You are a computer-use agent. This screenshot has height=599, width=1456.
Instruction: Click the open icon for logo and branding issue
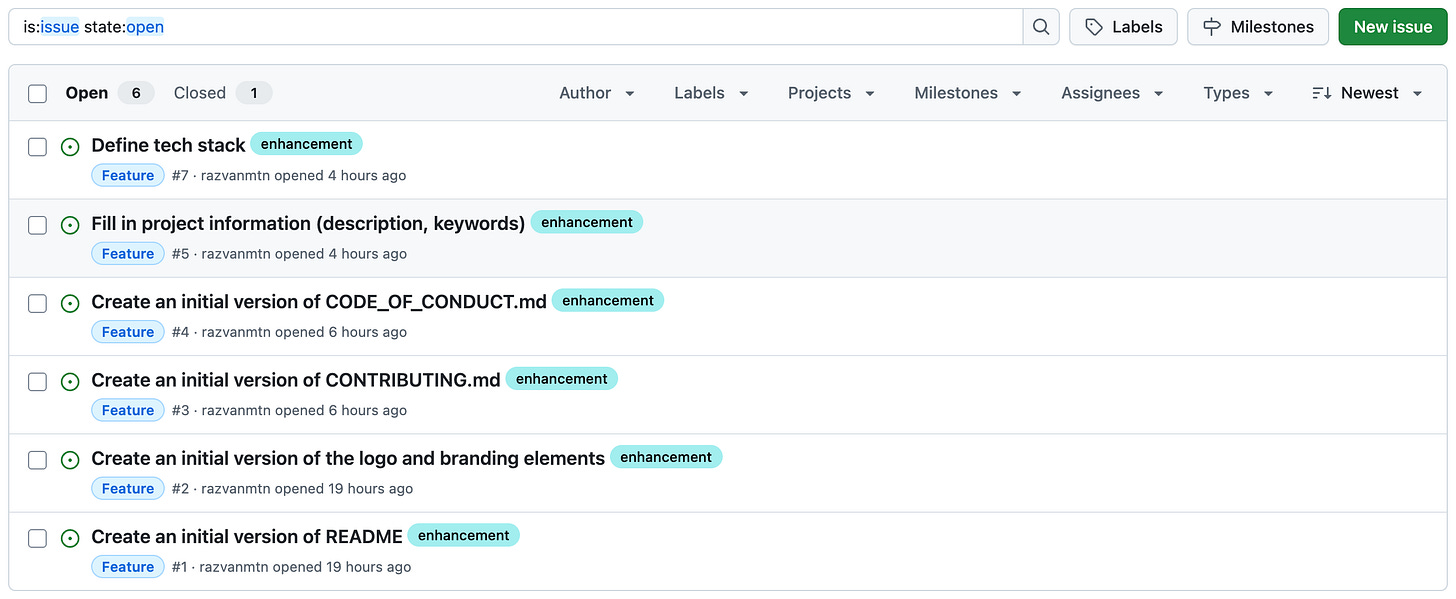70,460
